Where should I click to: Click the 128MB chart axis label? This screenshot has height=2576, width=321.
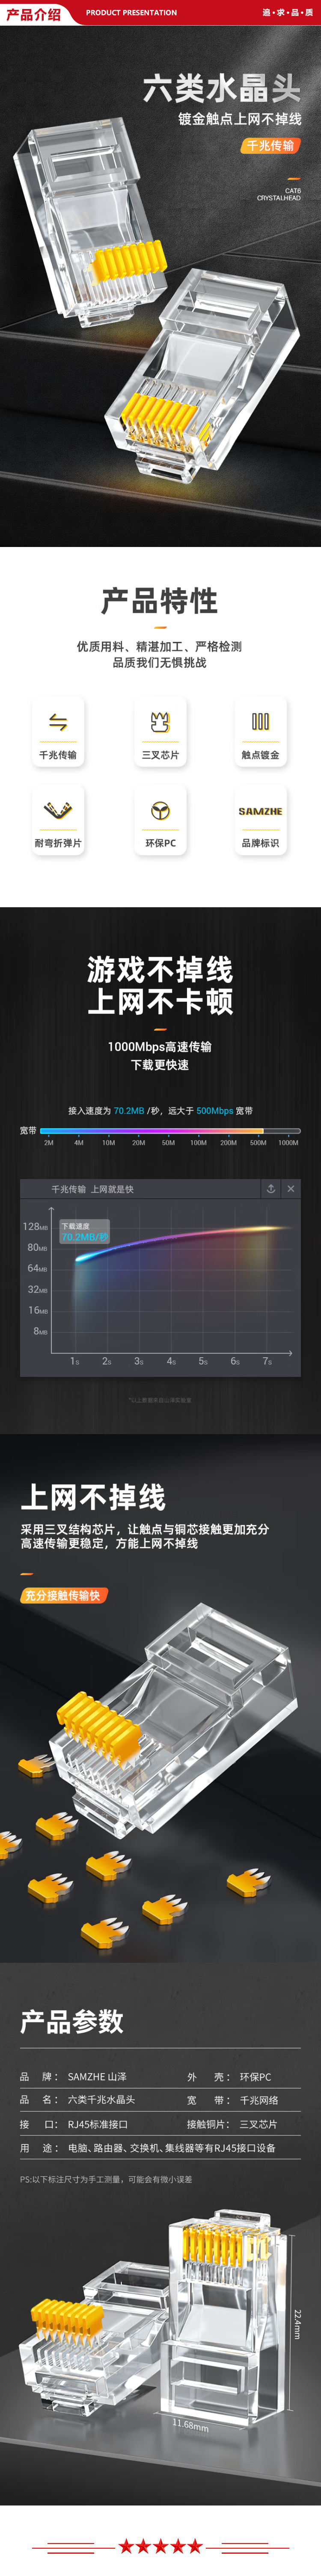(35, 1226)
